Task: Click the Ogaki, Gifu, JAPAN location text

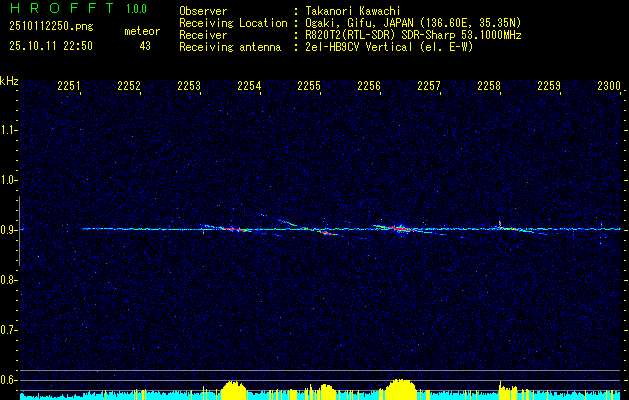Action: pos(413,23)
